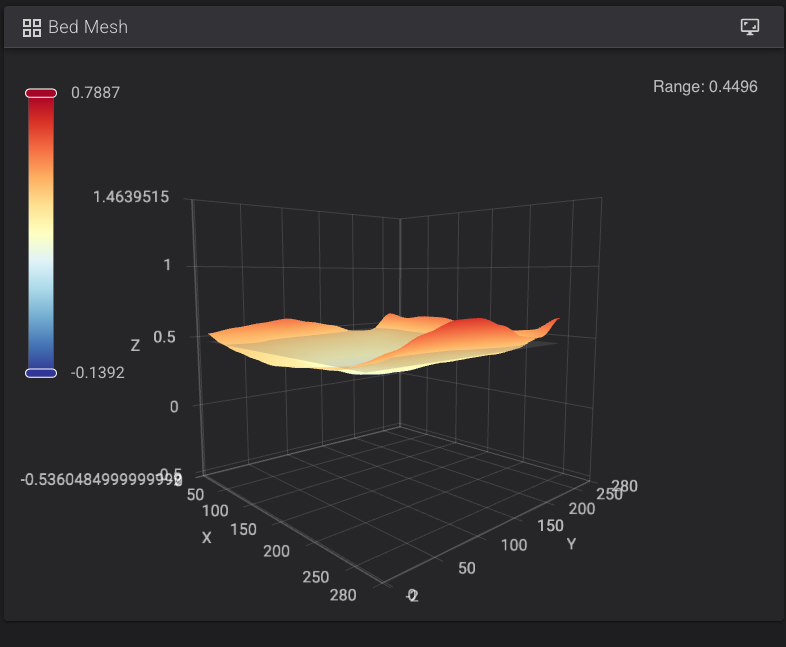Click the 0.7887 scale maximum value

(95, 93)
